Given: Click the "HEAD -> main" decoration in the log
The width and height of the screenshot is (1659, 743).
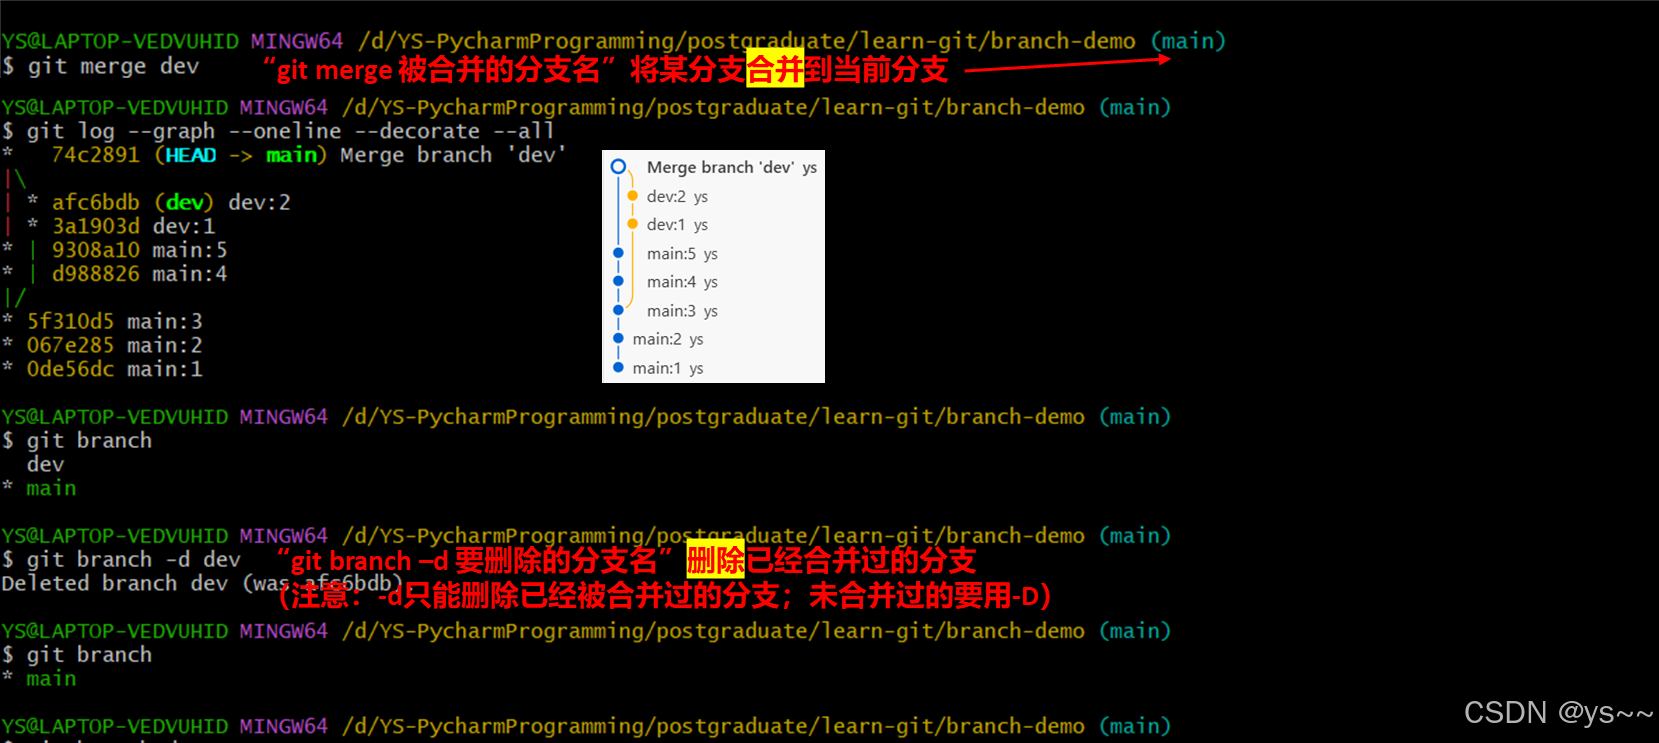Looking at the screenshot, I should pos(241,155).
